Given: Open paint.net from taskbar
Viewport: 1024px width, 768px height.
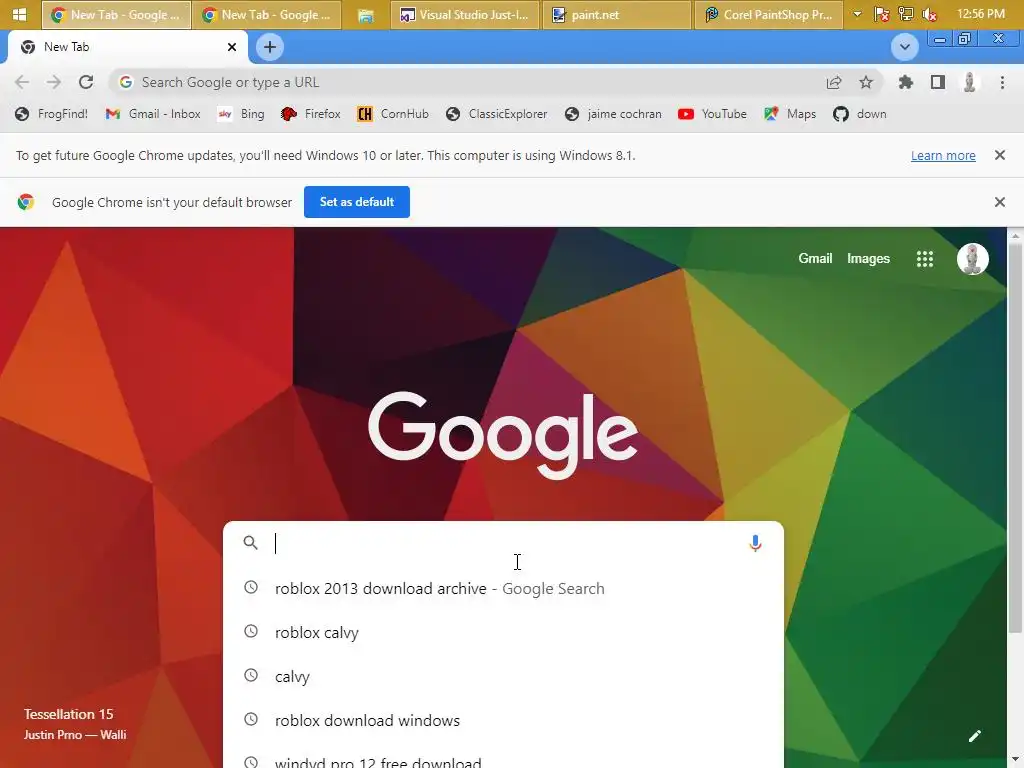Looking at the screenshot, I should (616, 14).
